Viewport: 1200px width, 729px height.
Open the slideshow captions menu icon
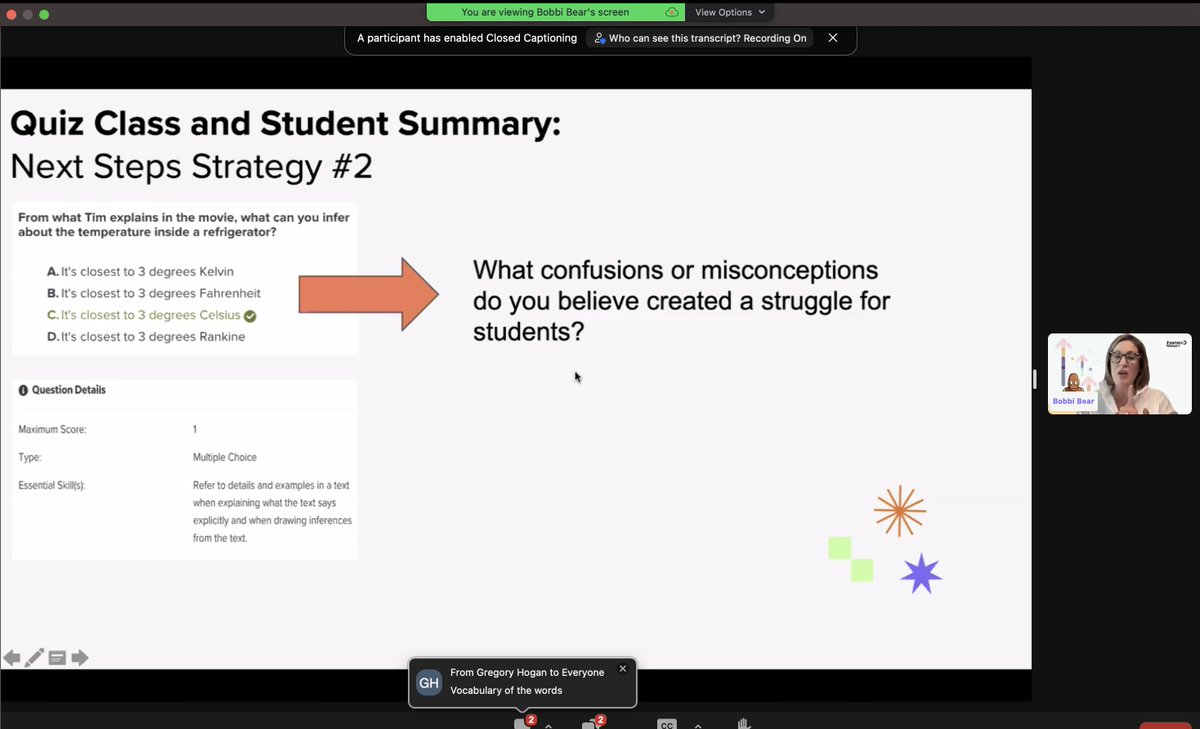[x=58, y=658]
